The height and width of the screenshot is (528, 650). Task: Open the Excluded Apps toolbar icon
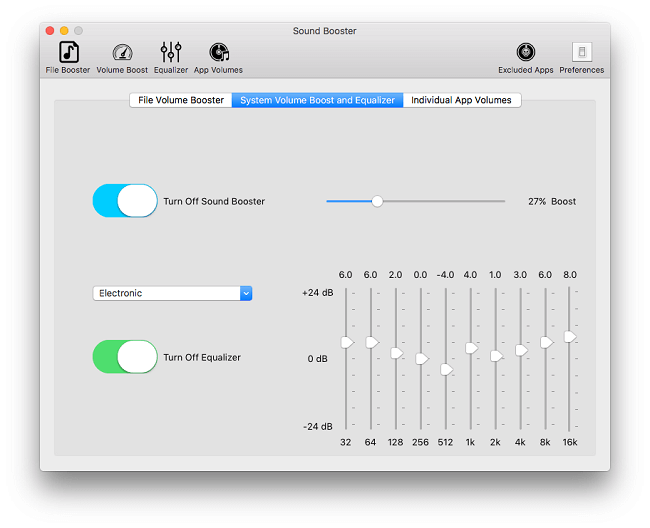526,52
